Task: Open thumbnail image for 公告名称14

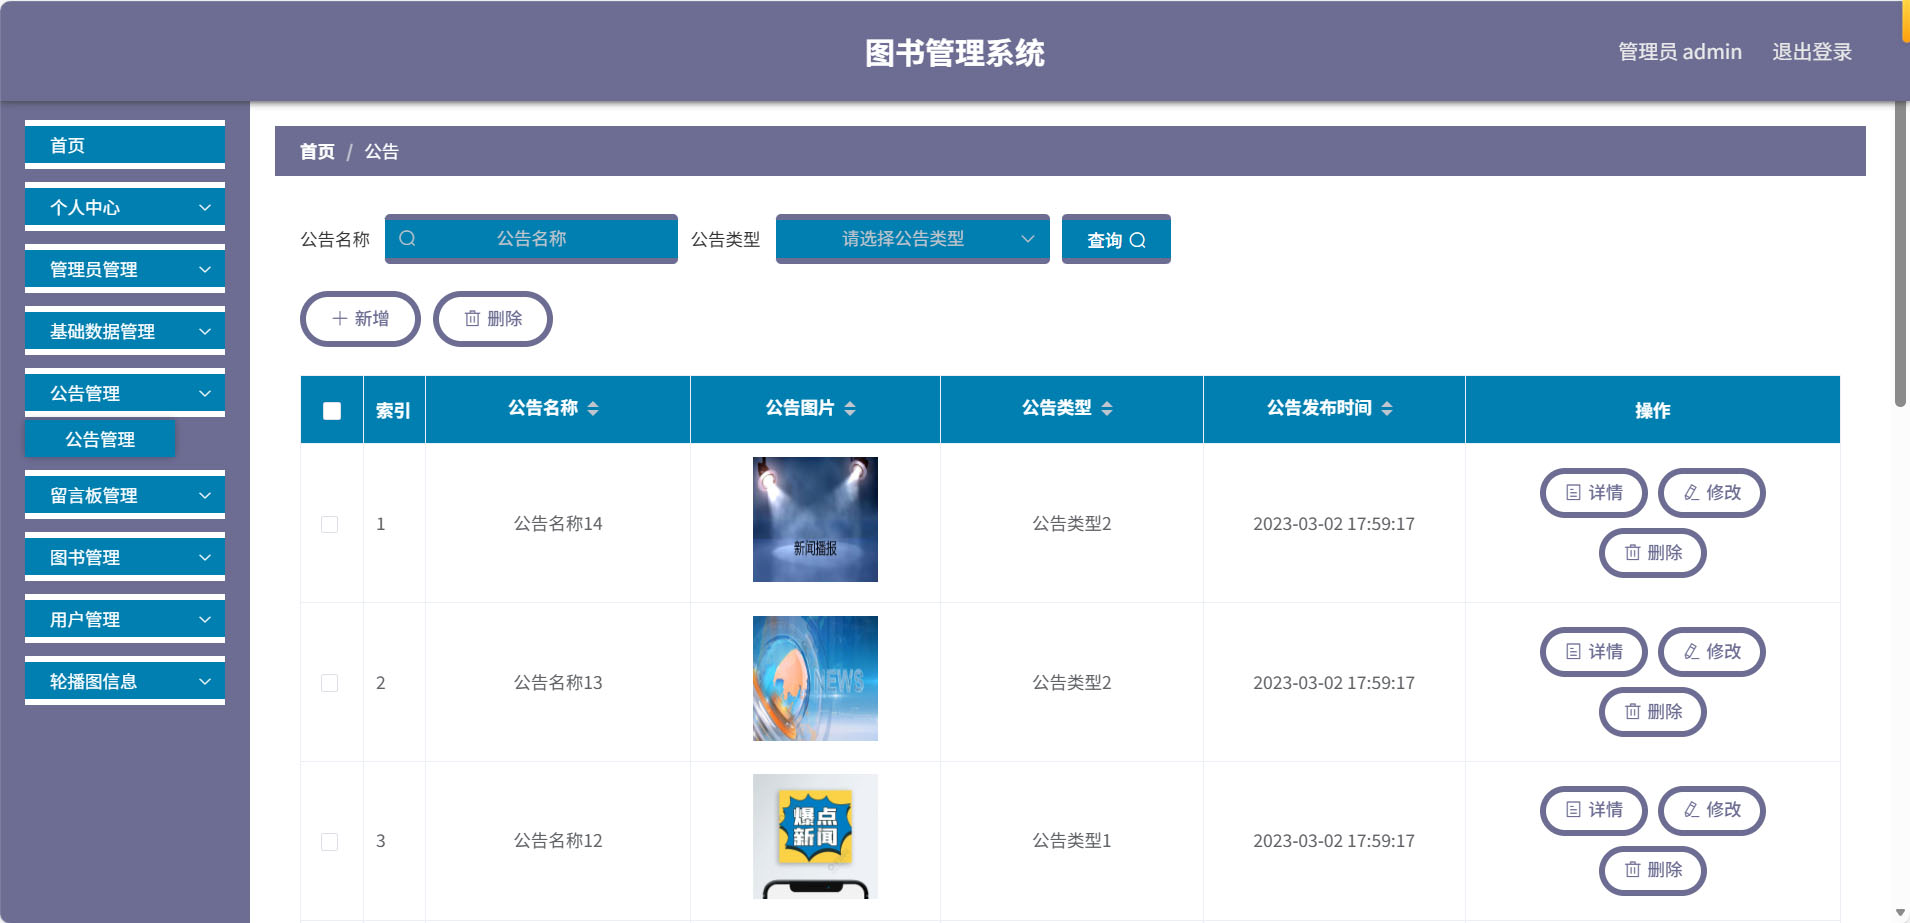Action: click(815, 519)
